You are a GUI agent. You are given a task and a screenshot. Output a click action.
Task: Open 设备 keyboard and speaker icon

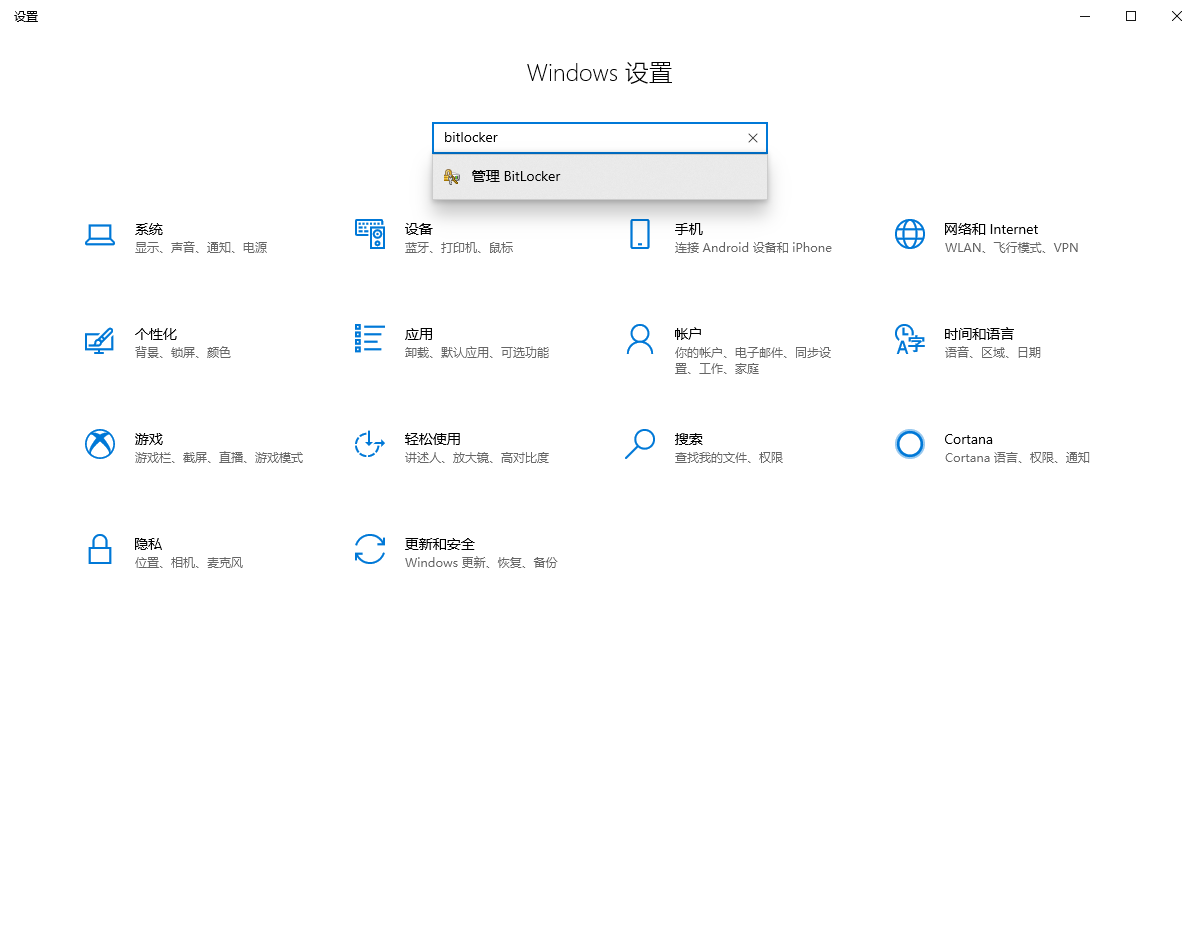[370, 235]
